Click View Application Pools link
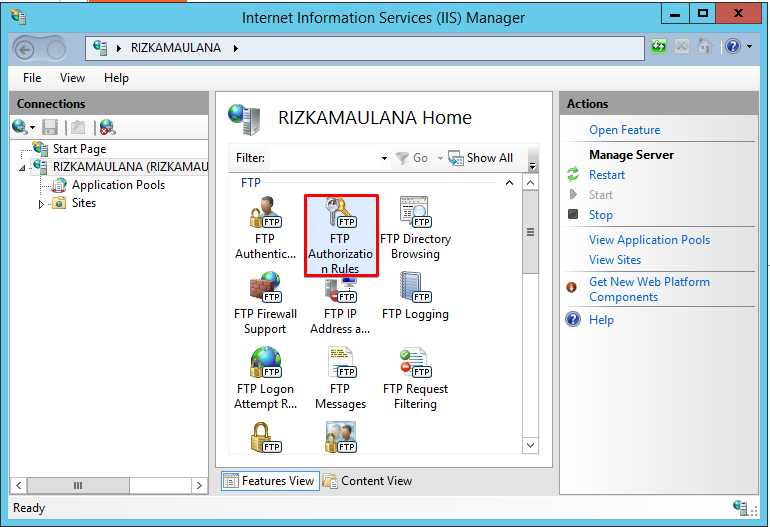Image resolution: width=770 pixels, height=527 pixels. tap(649, 240)
